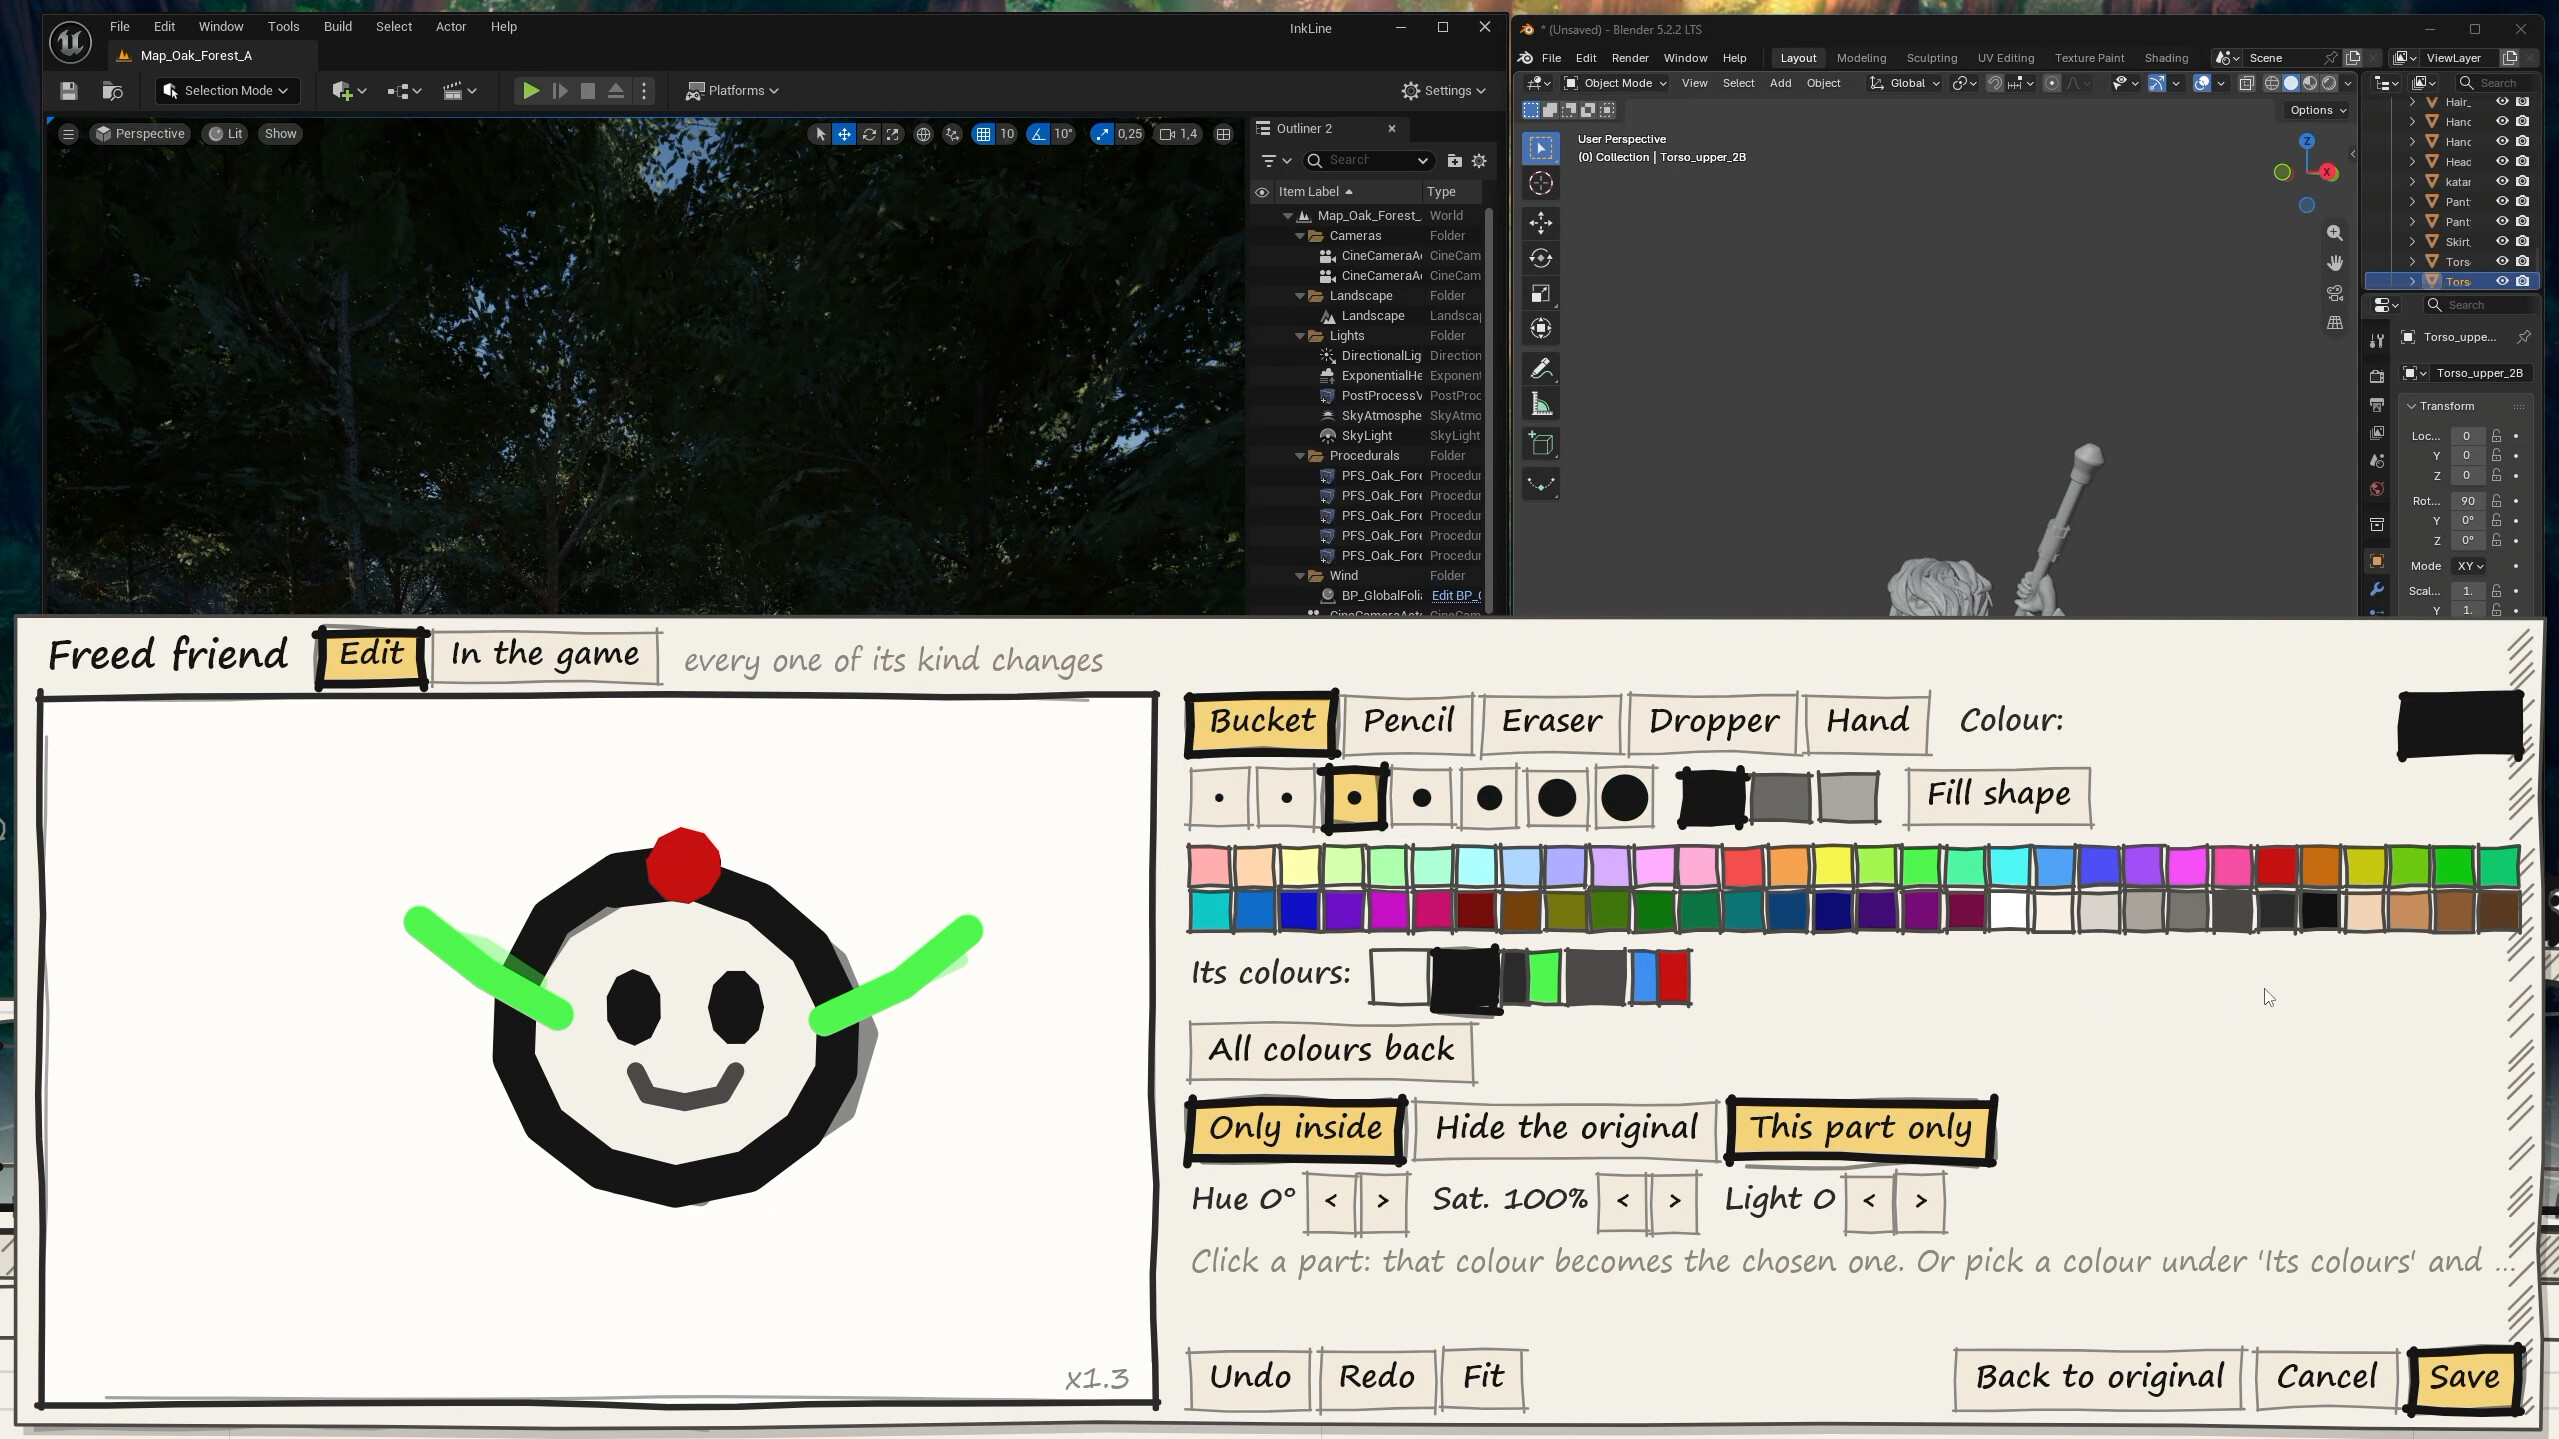This screenshot has width=2559, height=1439.
Task: Select the Unreal translate gizmo icon
Action: point(845,134)
